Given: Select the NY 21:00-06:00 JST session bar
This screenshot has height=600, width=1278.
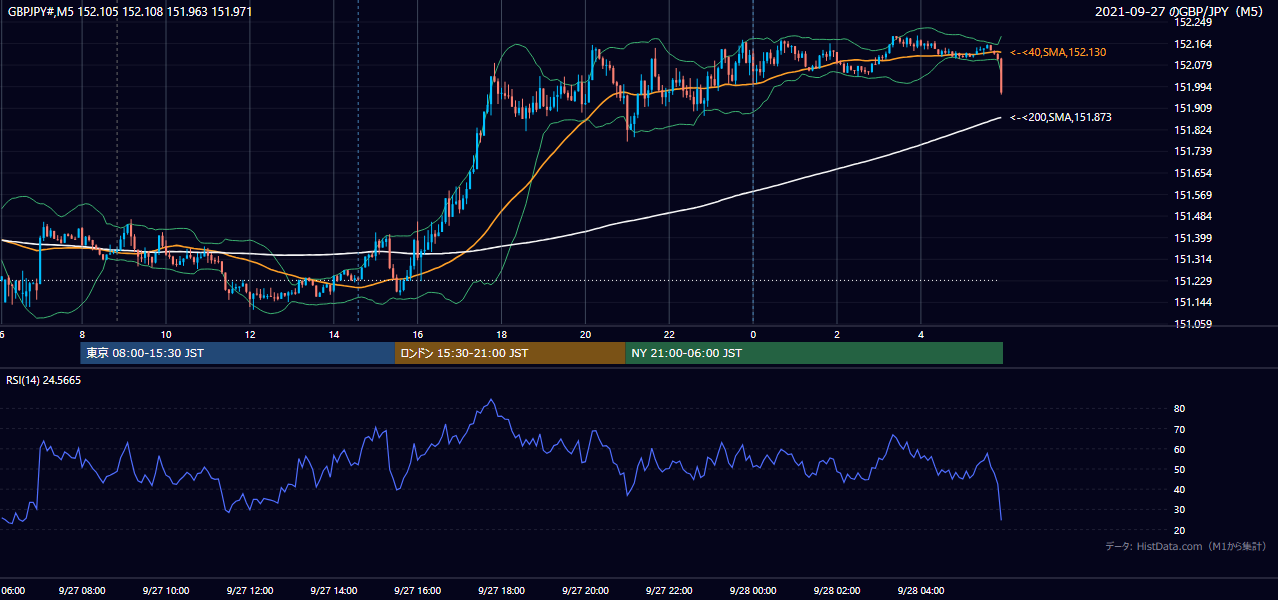Looking at the screenshot, I should pyautogui.click(x=814, y=353).
